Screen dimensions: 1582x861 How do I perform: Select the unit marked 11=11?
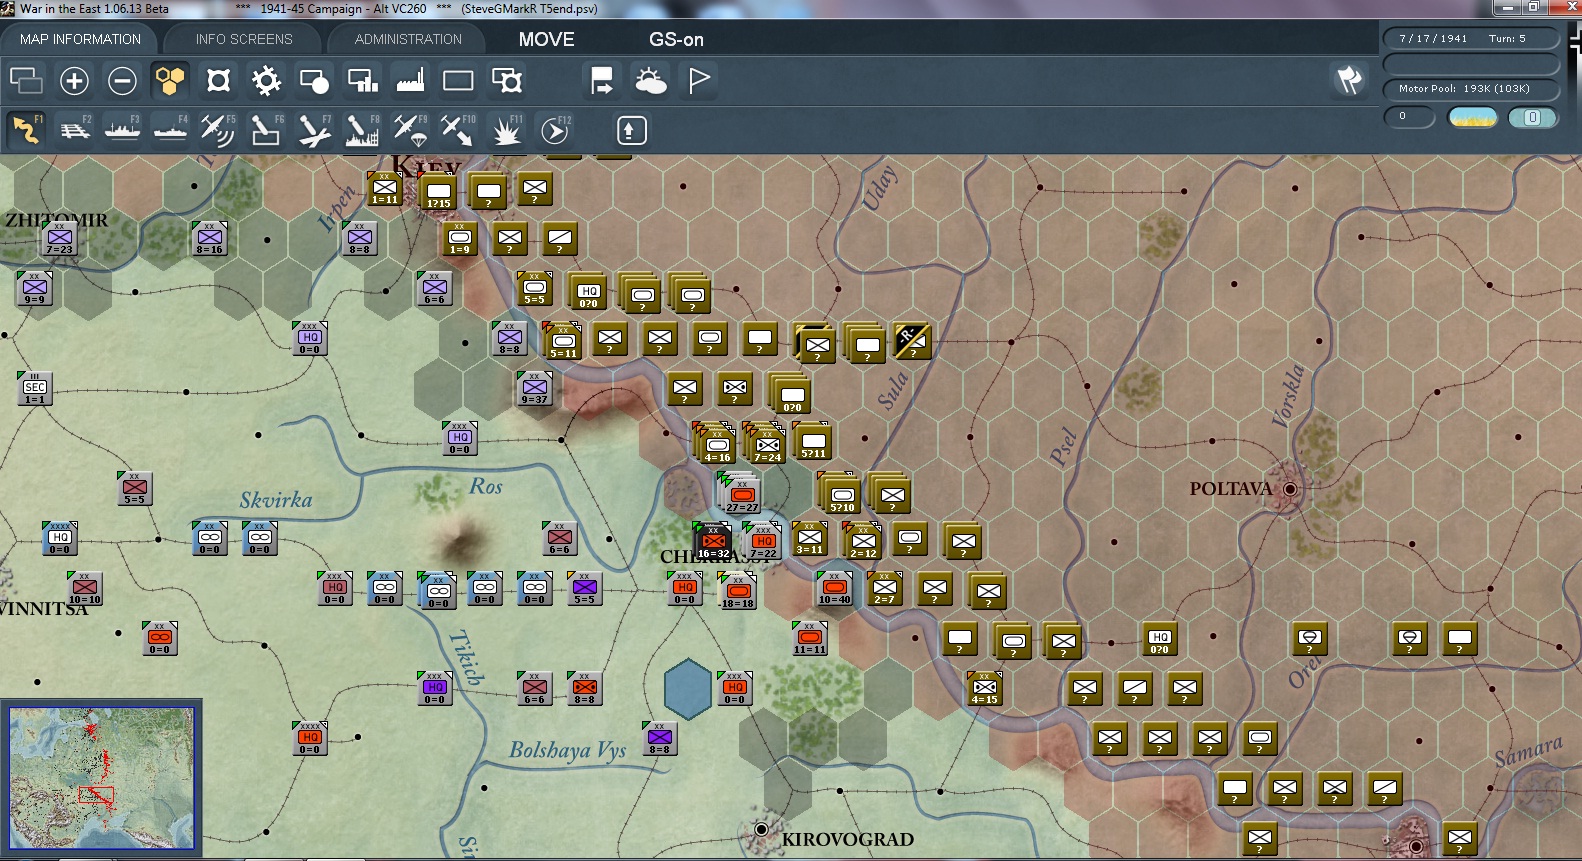click(810, 638)
